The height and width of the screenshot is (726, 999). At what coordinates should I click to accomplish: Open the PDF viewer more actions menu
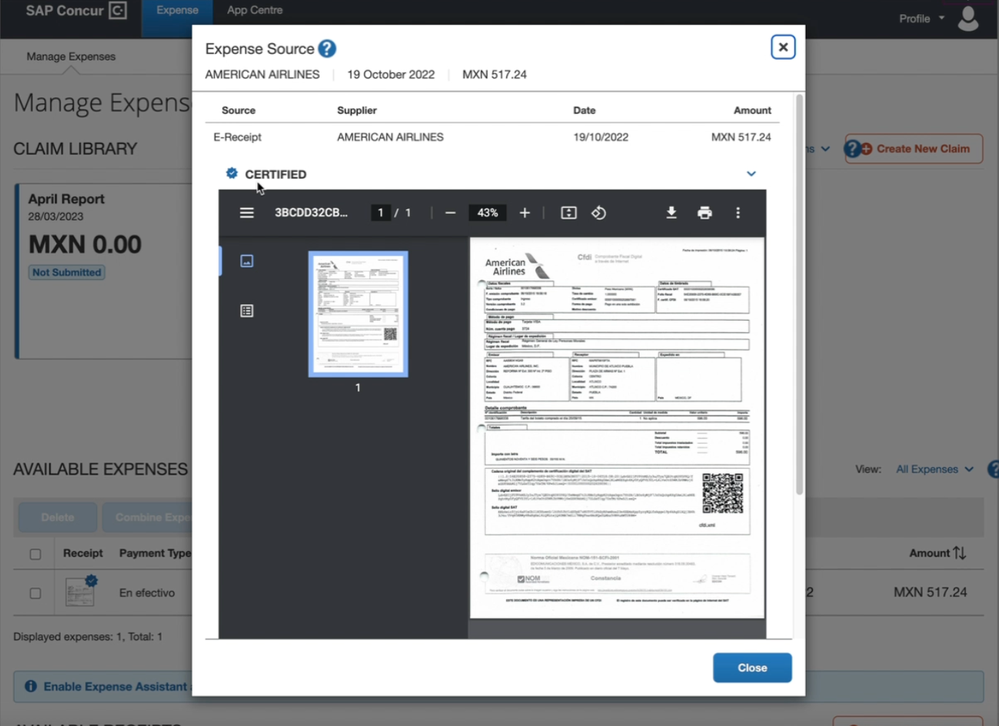pos(738,213)
